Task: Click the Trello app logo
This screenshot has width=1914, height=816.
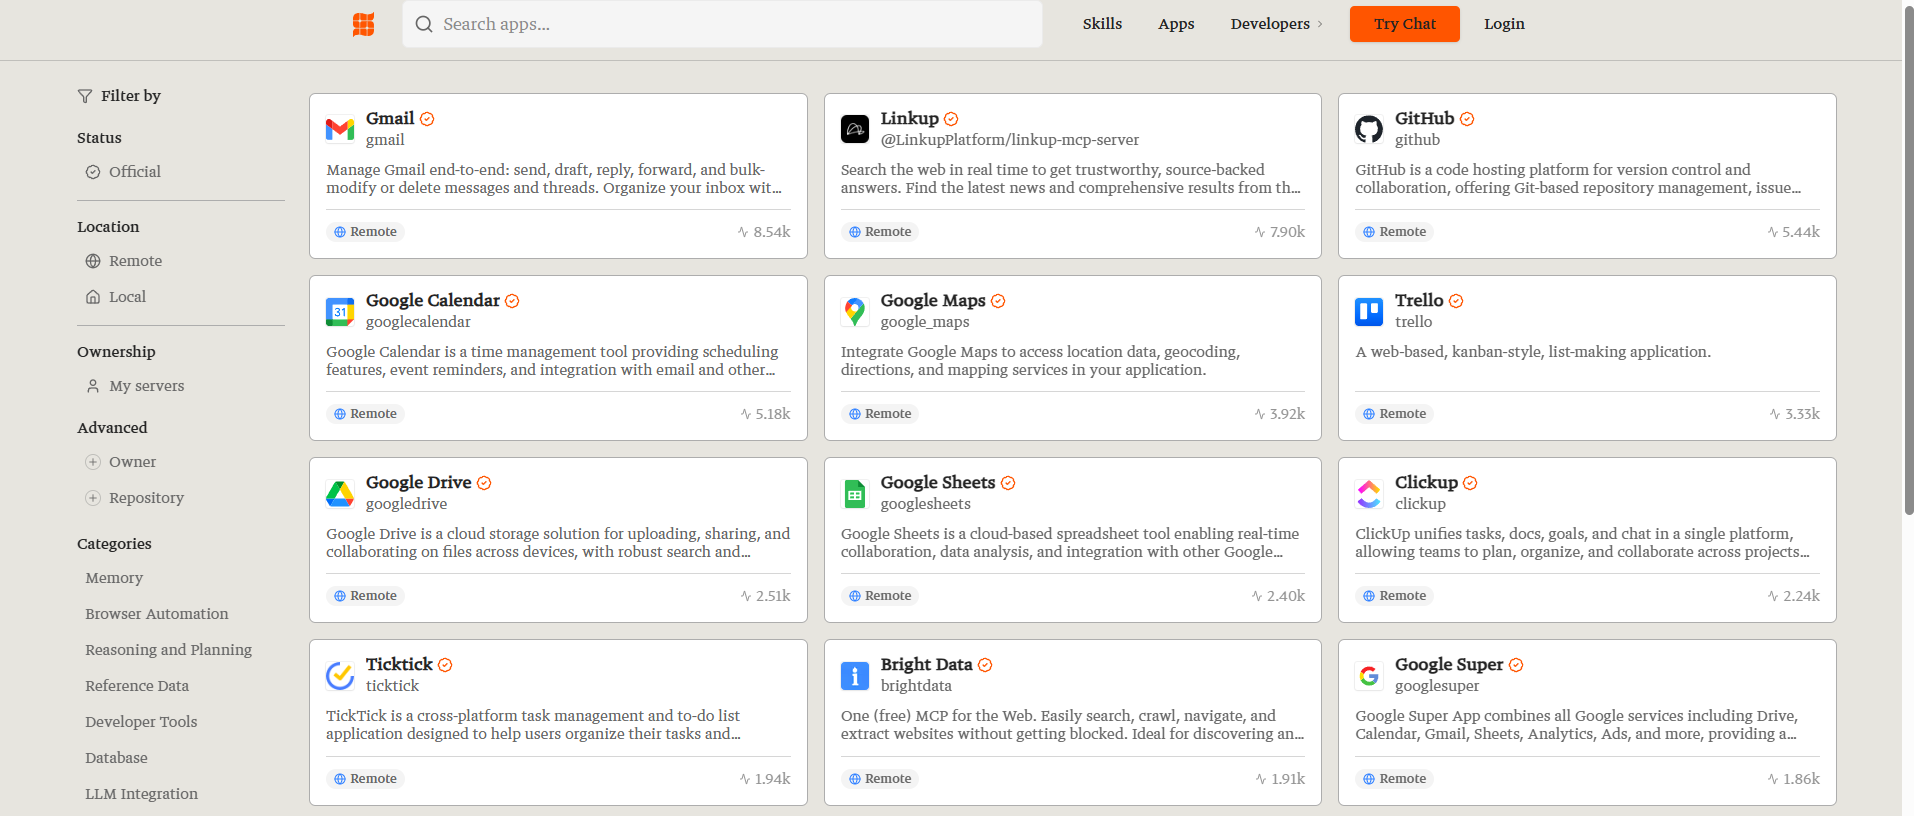Action: point(1369,311)
